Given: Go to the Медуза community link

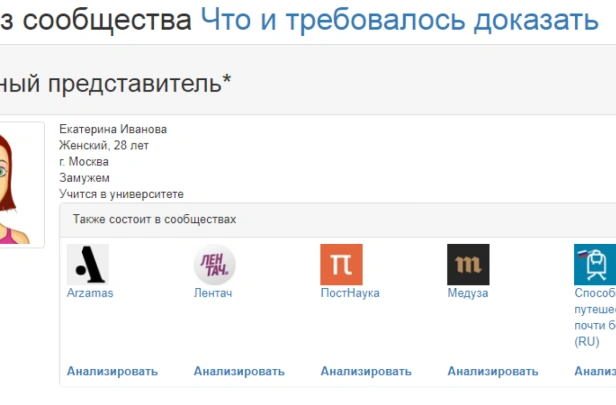Looking at the screenshot, I should click(x=468, y=293).
